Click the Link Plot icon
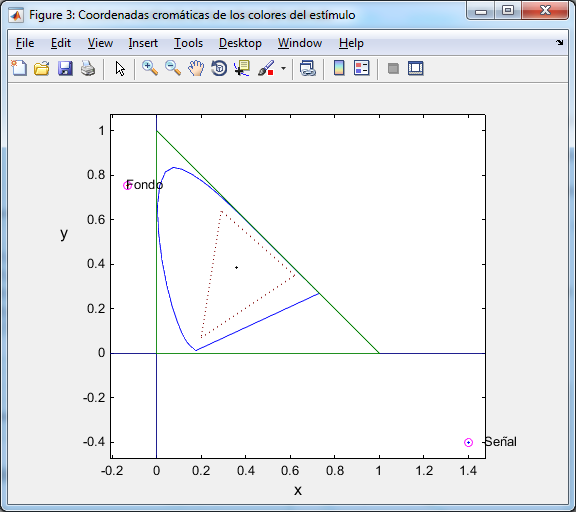 coord(308,68)
